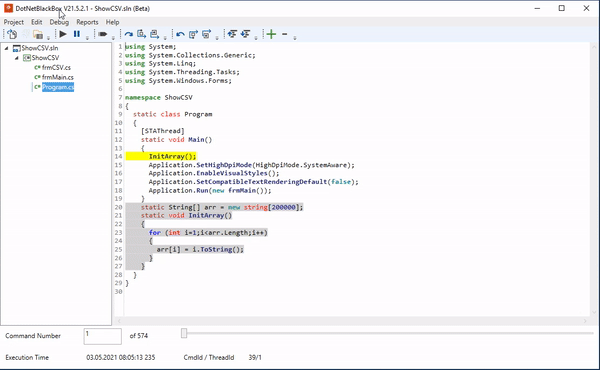The image size is (600, 370).
Task: Click the static class Program line
Action: (x=173, y=114)
